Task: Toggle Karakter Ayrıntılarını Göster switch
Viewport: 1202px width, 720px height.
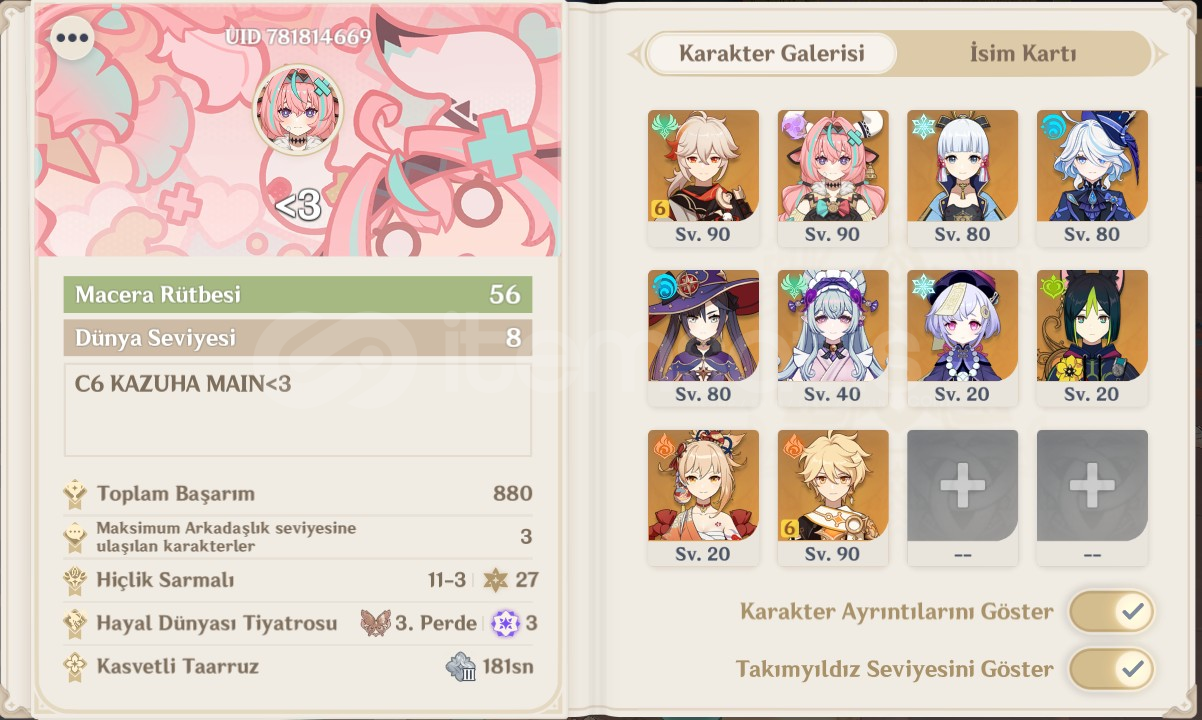Action: point(1111,611)
